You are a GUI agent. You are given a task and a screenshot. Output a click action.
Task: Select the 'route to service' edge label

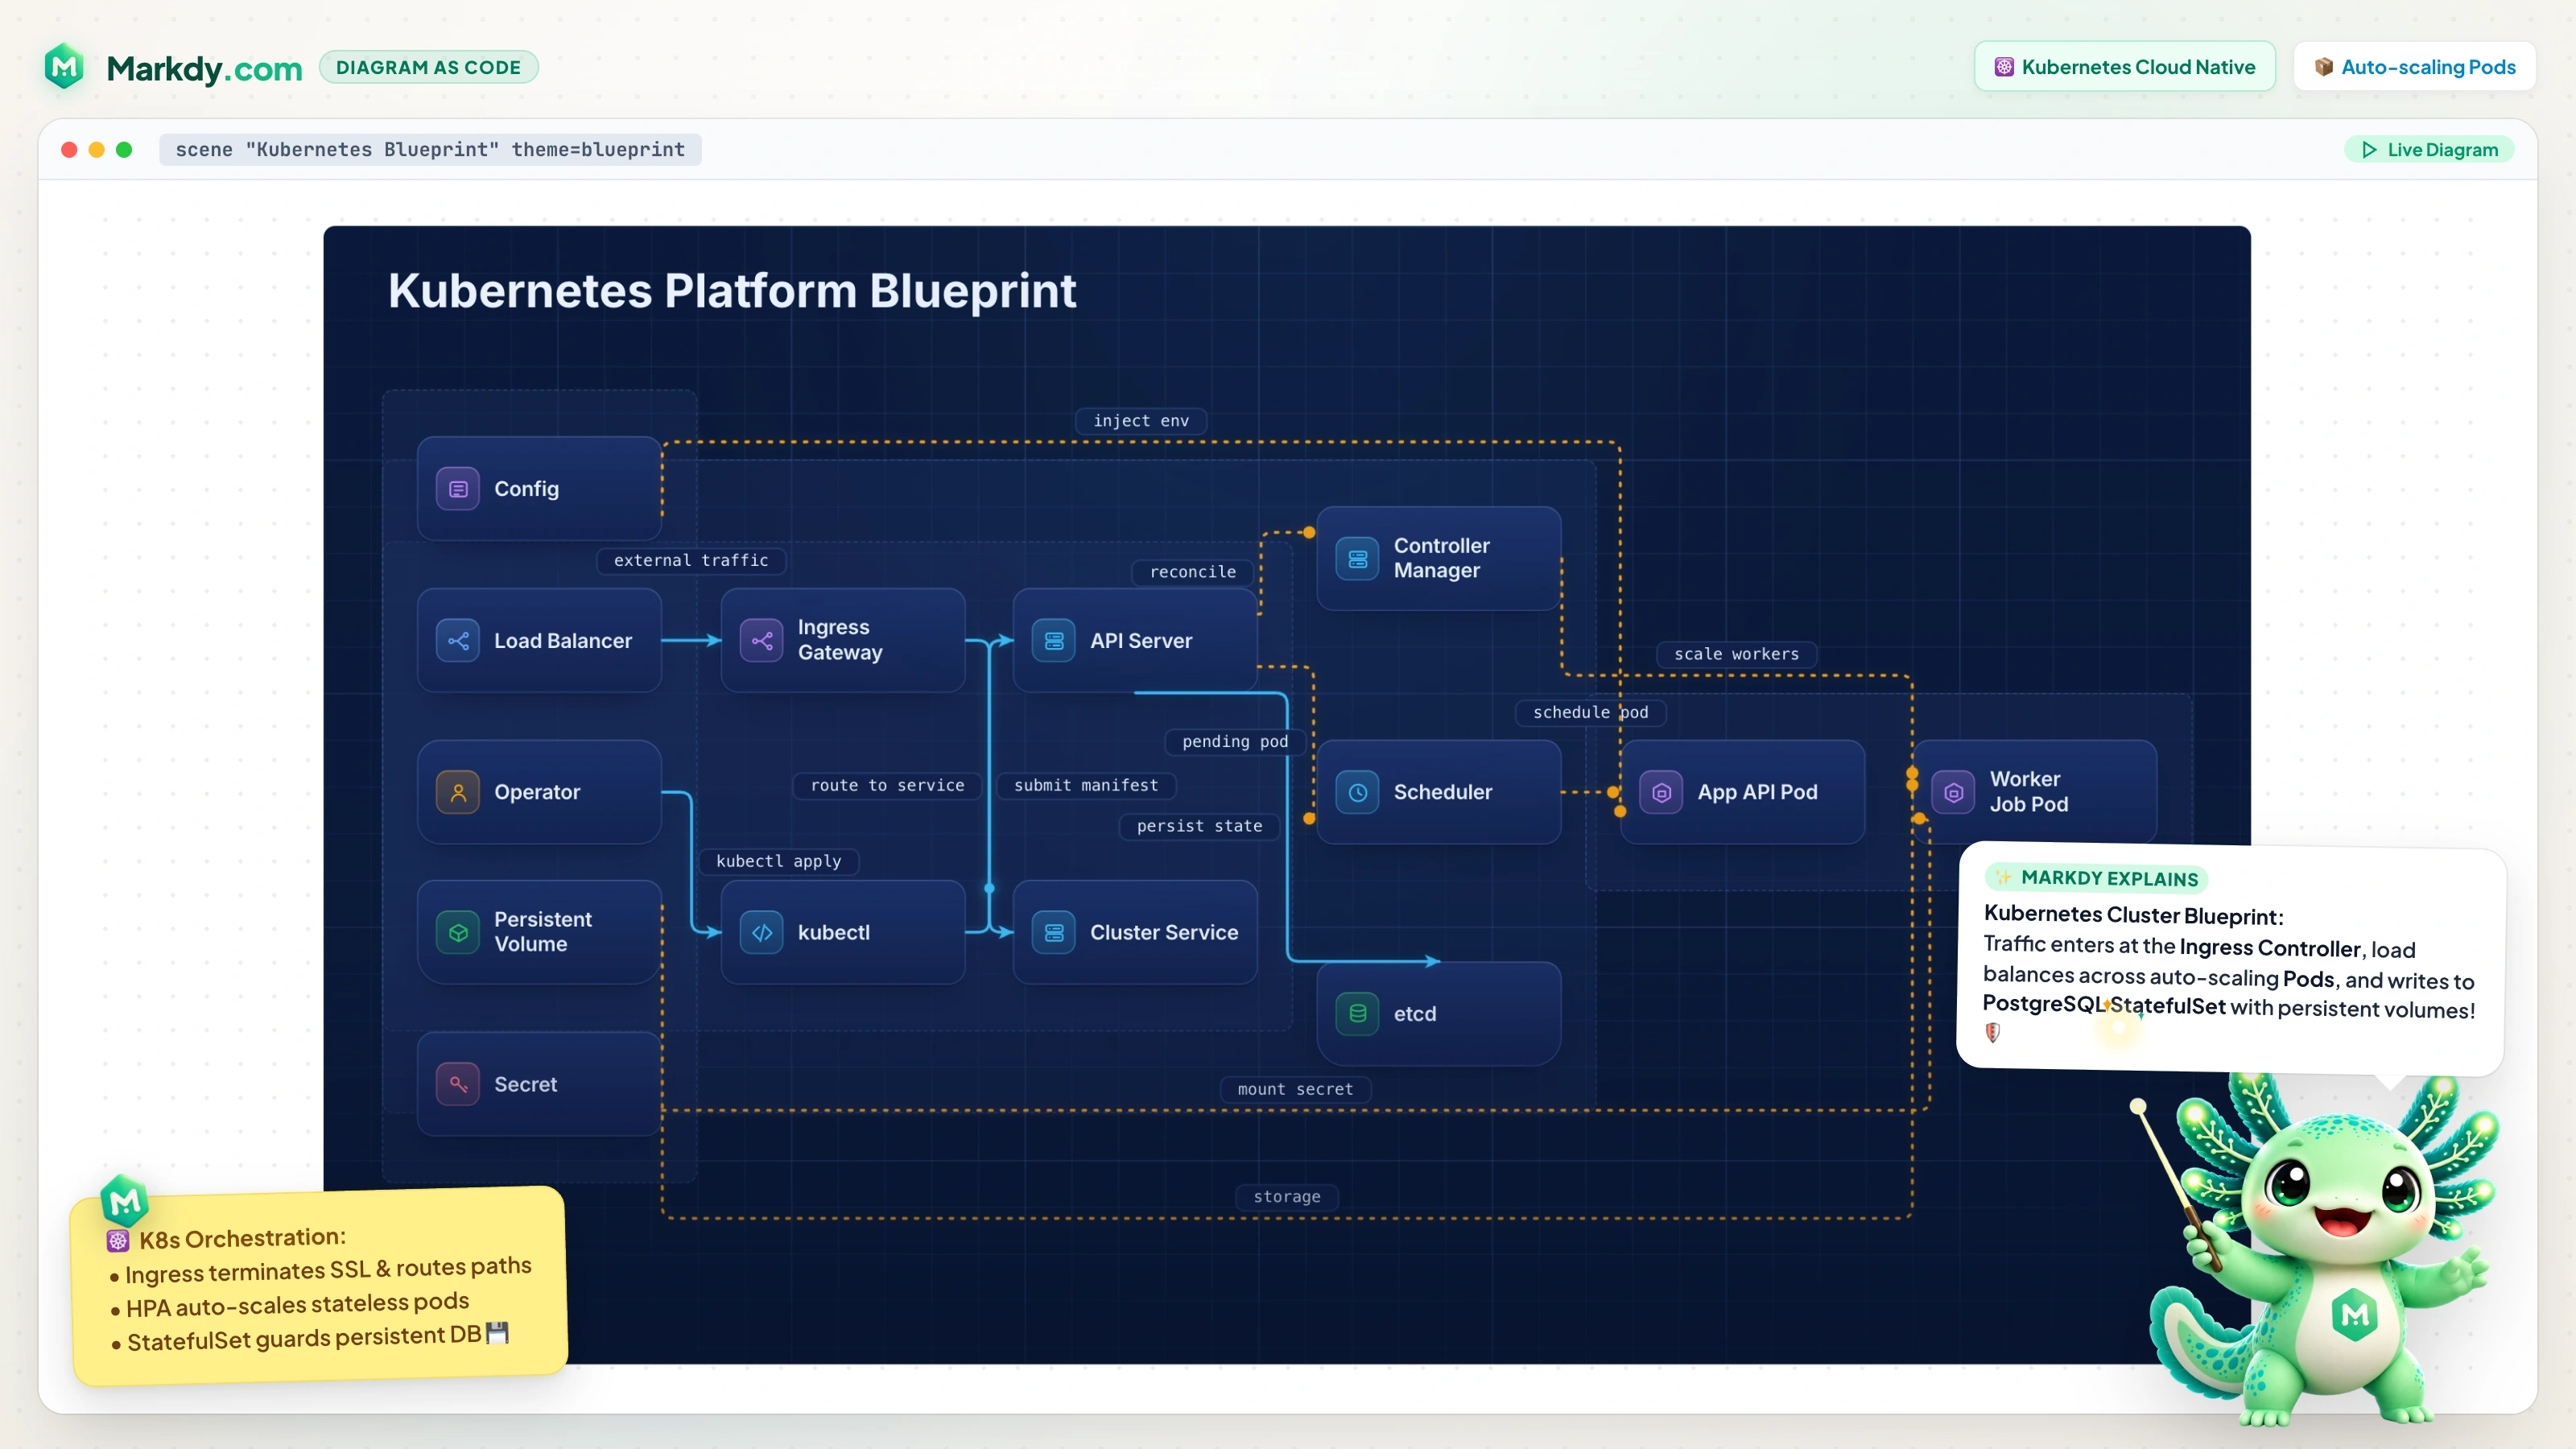point(888,785)
